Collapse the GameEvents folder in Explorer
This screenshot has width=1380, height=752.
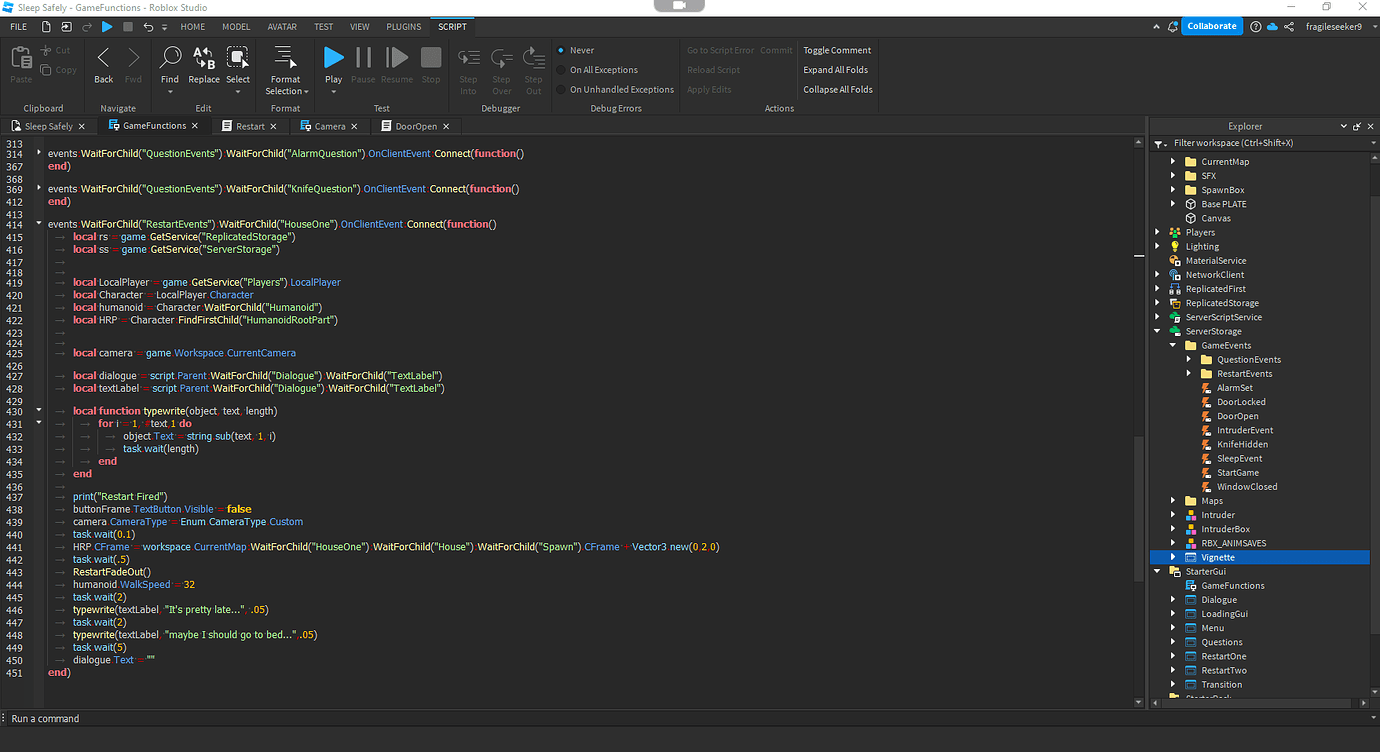point(1172,345)
